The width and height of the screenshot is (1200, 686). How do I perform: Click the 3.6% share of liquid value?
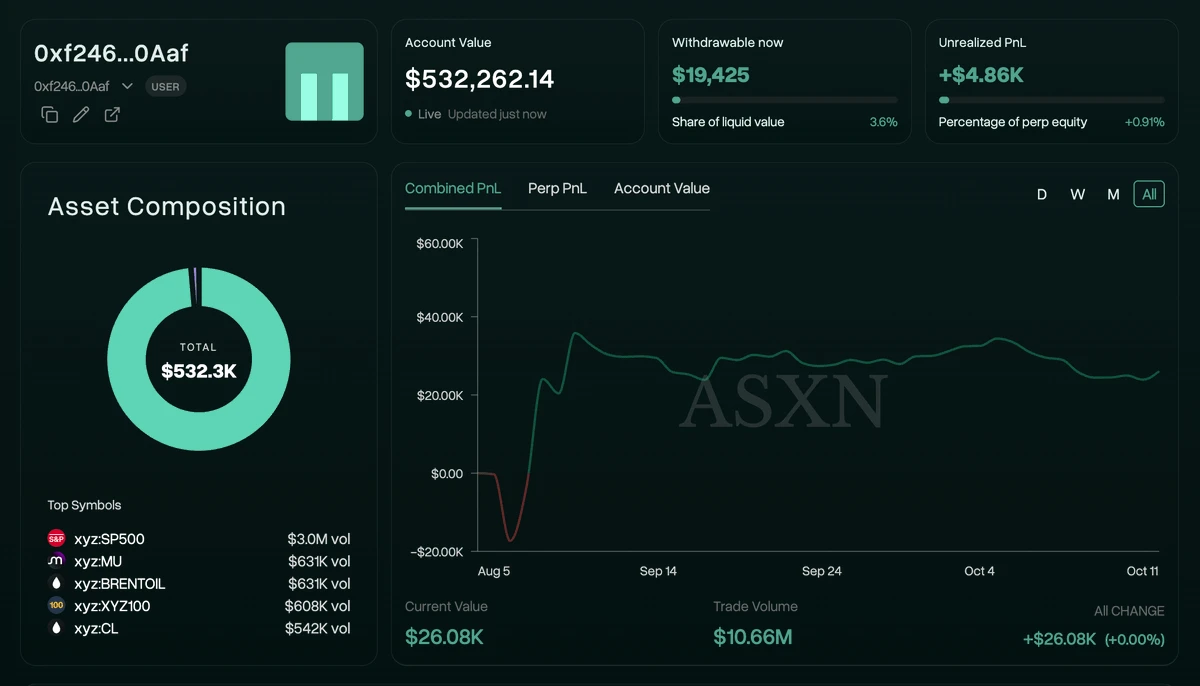[884, 122]
